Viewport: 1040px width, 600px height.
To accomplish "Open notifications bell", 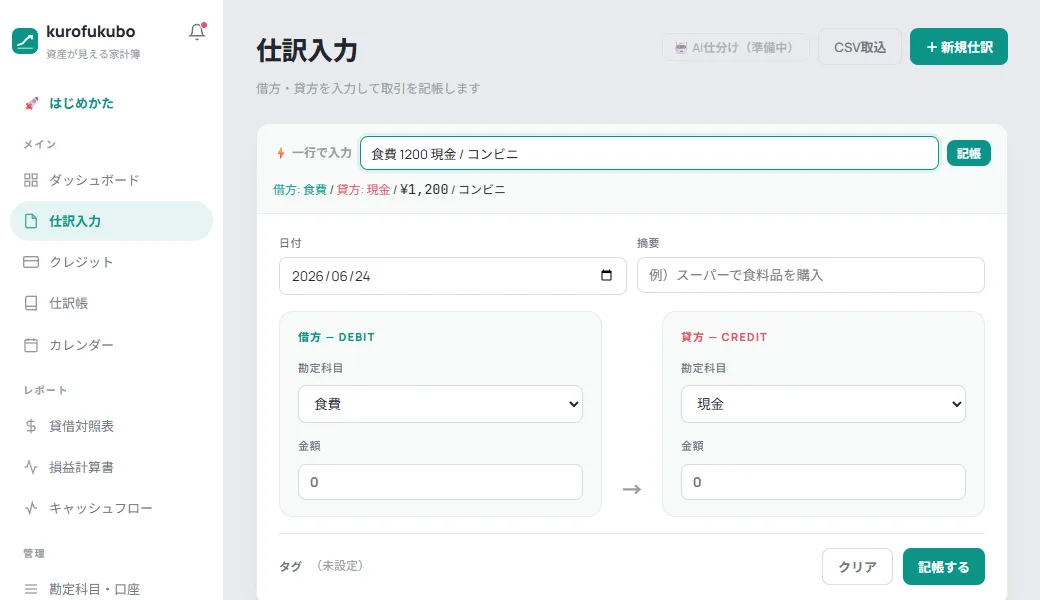I will pyautogui.click(x=197, y=31).
